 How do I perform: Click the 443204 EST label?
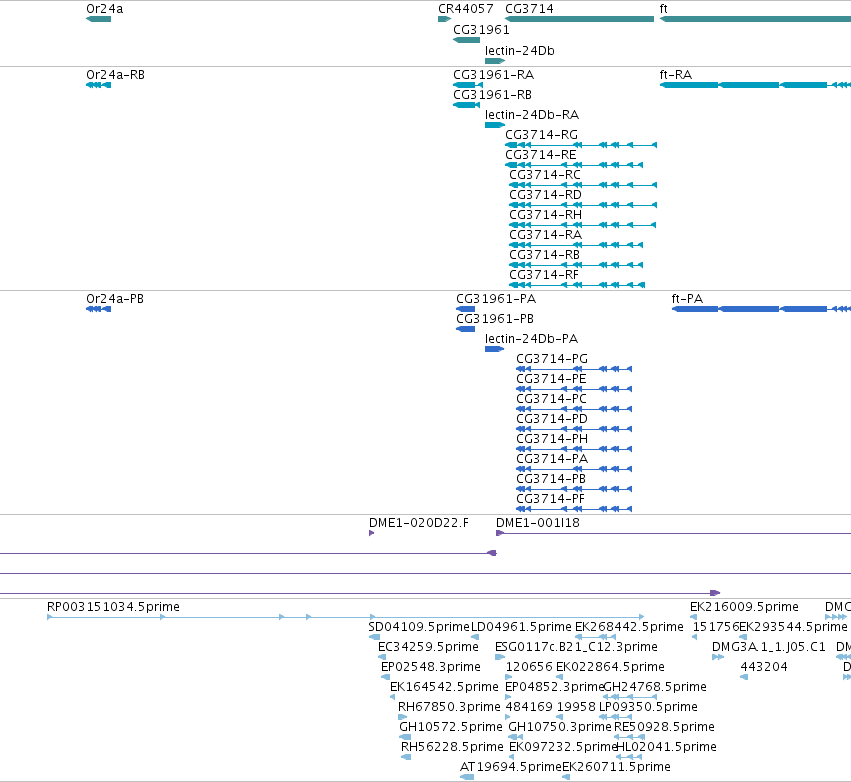pos(764,667)
